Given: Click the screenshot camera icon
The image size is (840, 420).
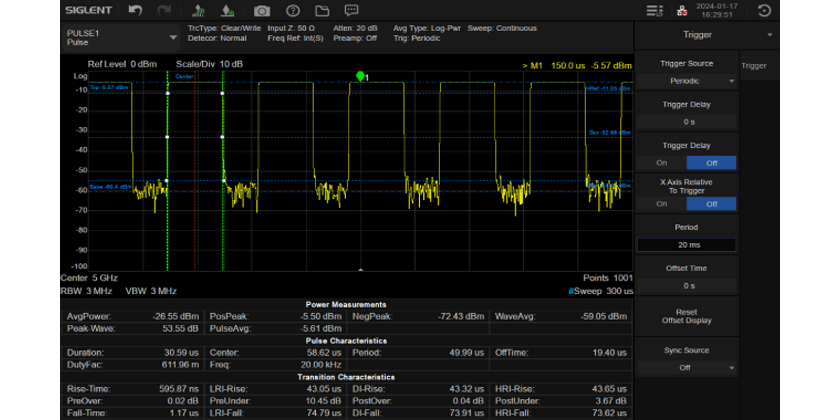Looking at the screenshot, I should click(262, 11).
